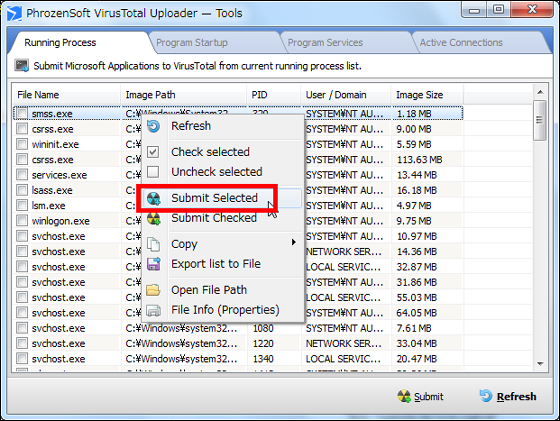Tick checkbox of svchost.exe with PID 1220
This screenshot has width=560, height=421.
point(22,343)
